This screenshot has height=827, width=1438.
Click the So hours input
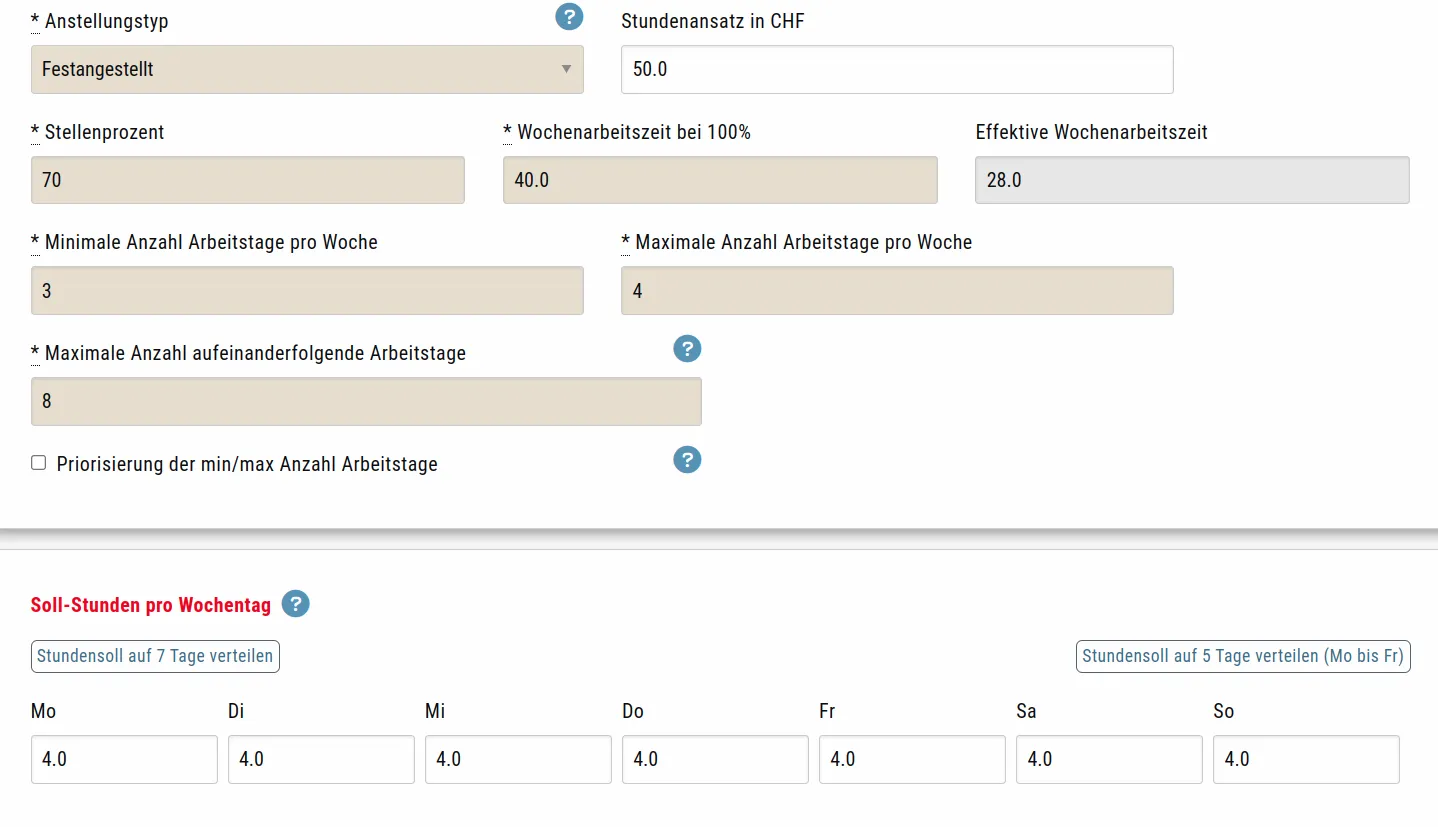tap(1306, 759)
